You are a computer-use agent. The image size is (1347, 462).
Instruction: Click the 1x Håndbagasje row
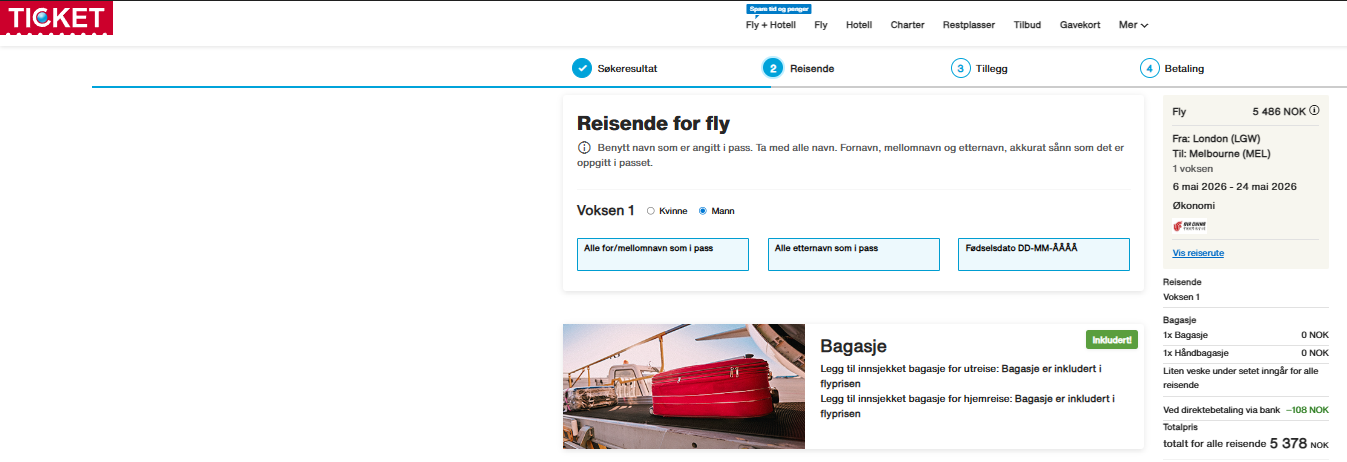pyautogui.click(x=1246, y=353)
